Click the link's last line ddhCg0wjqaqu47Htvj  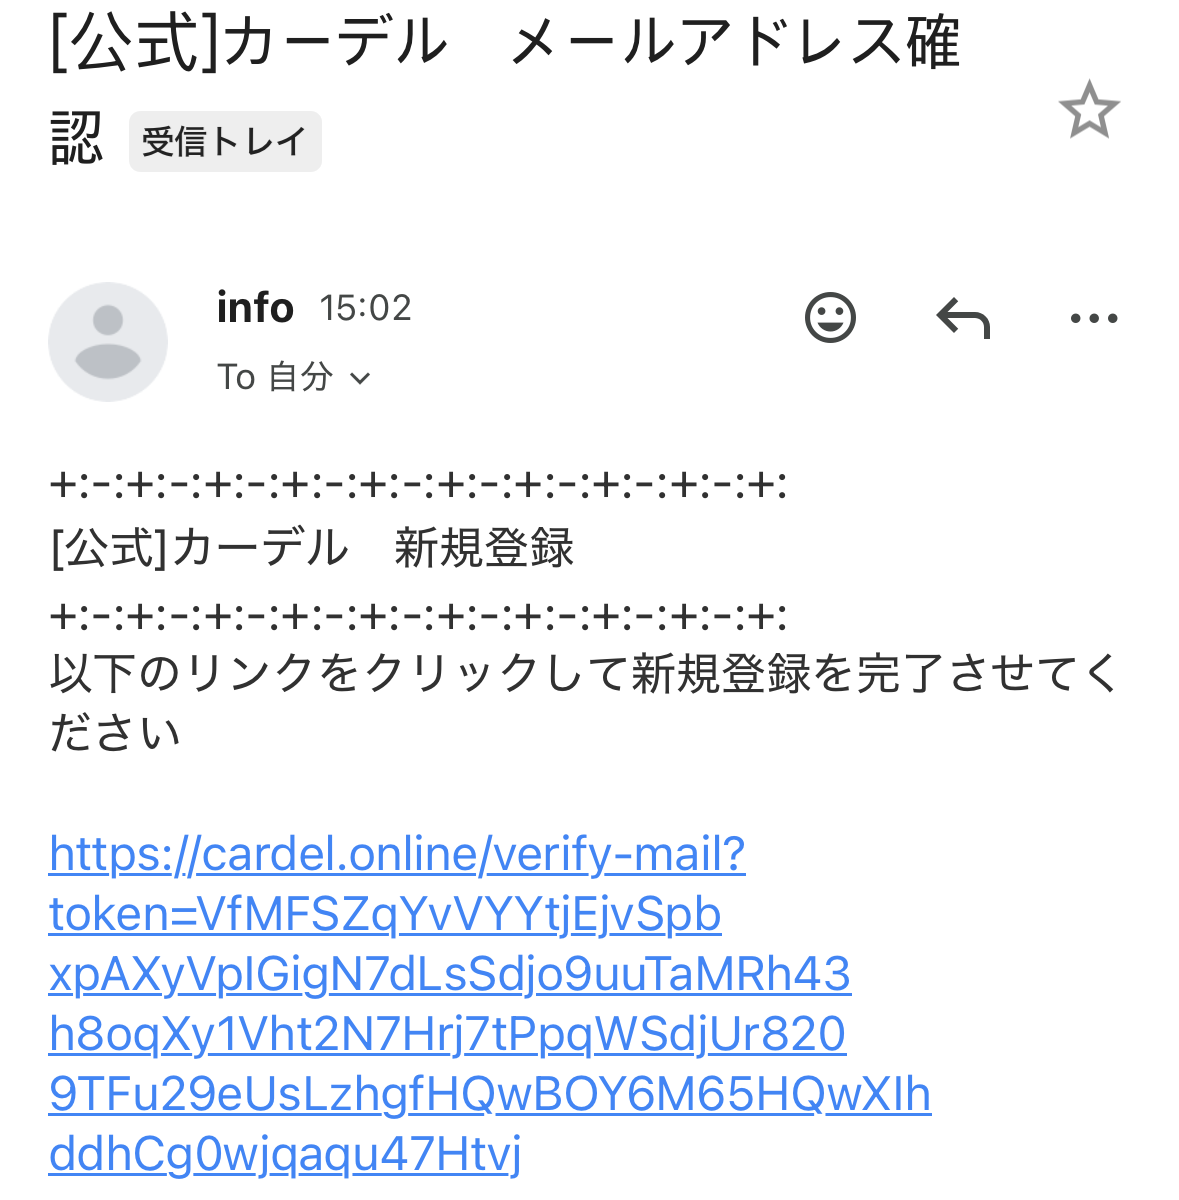pos(285,1154)
